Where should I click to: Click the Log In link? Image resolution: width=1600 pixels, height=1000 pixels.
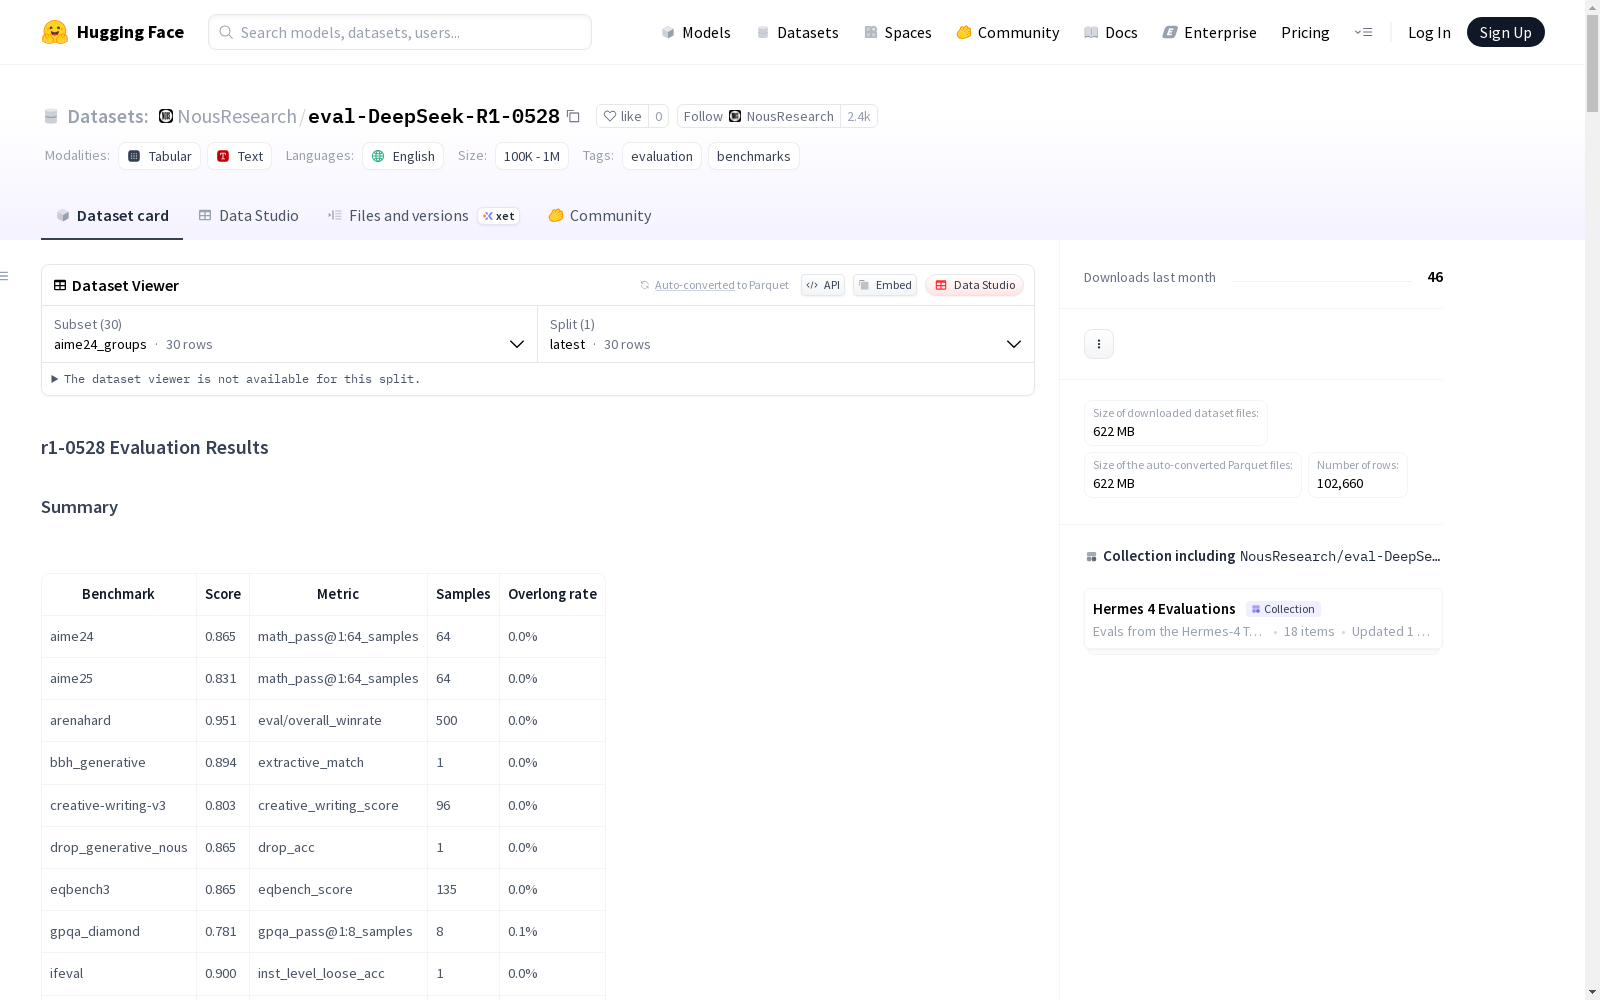[x=1429, y=32]
